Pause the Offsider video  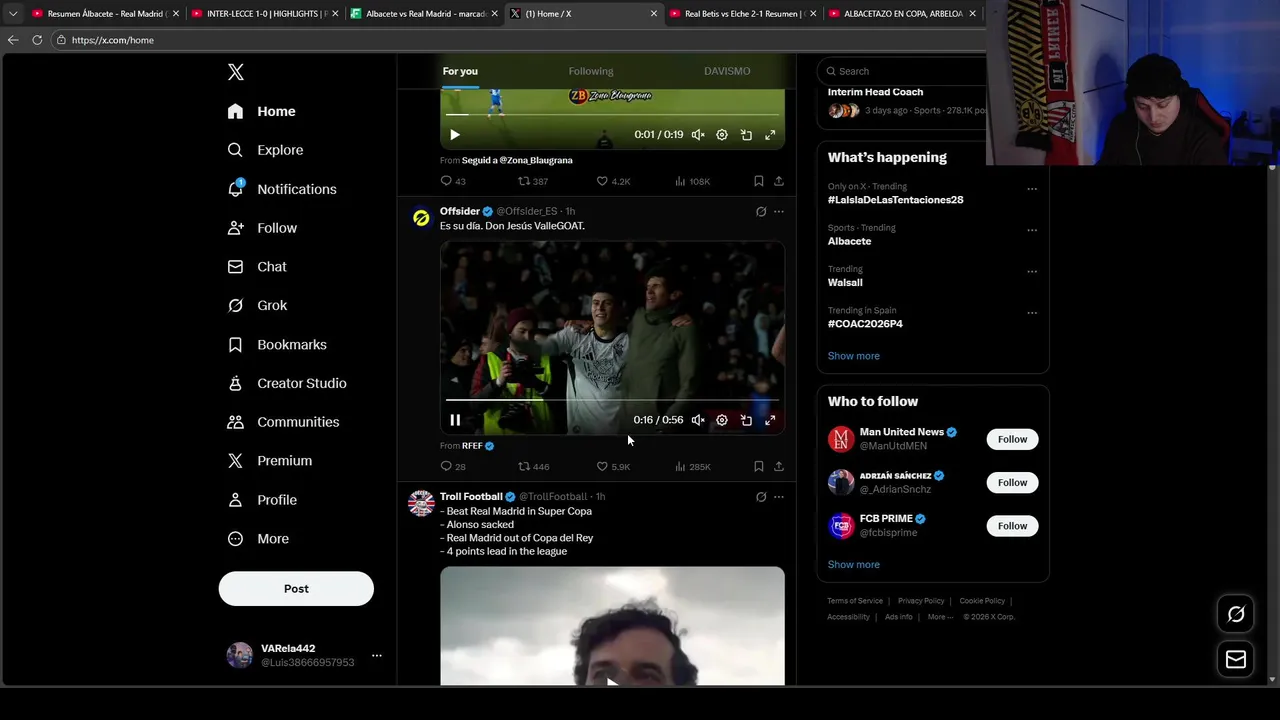pyautogui.click(x=455, y=420)
